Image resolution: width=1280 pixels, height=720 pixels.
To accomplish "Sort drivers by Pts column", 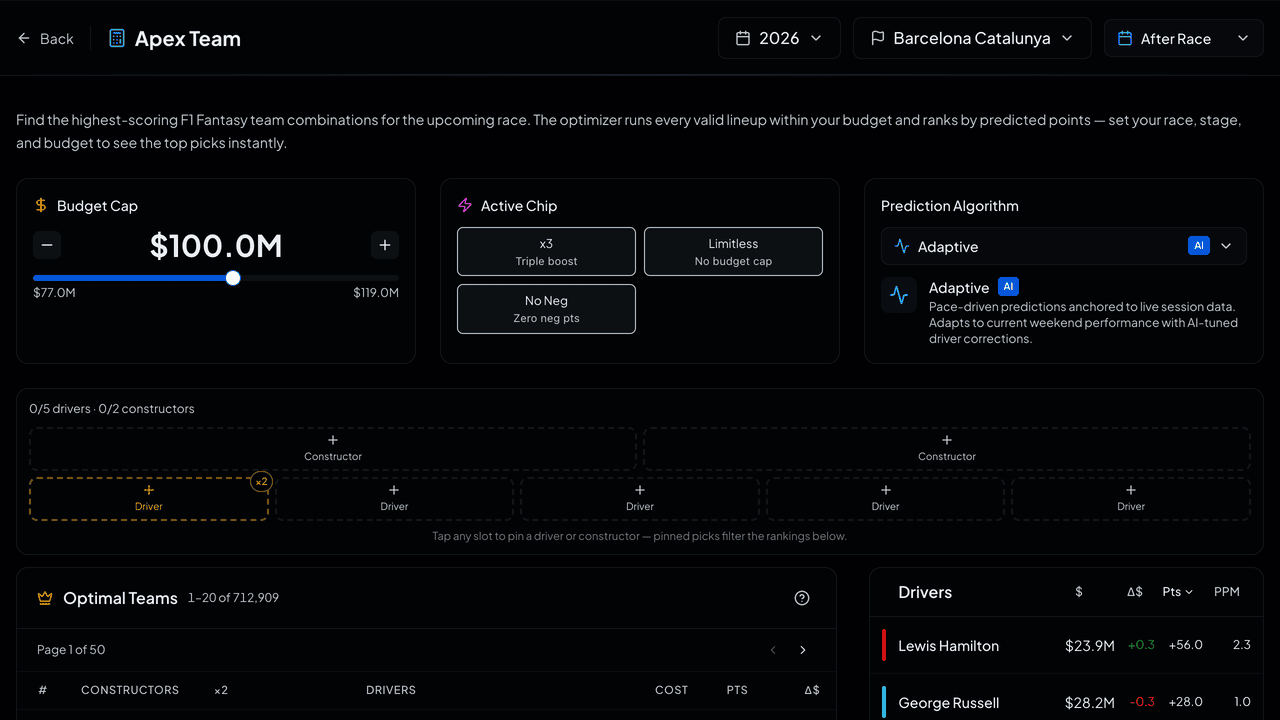I will [1177, 592].
